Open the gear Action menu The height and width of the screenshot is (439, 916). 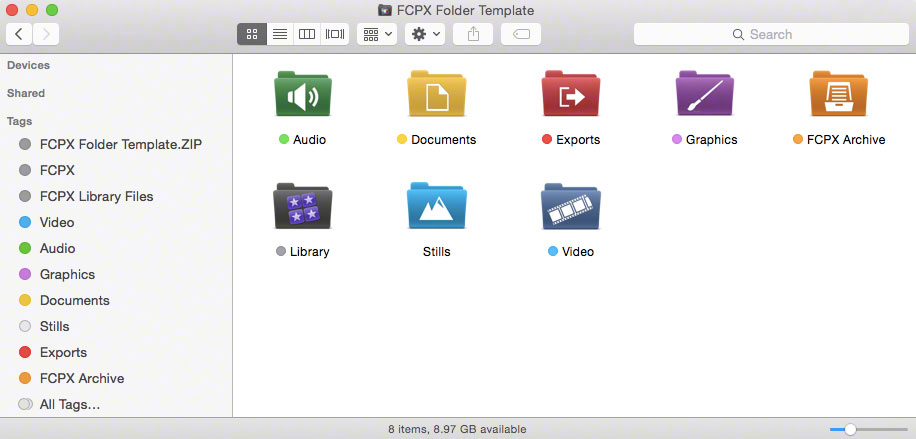pos(425,34)
